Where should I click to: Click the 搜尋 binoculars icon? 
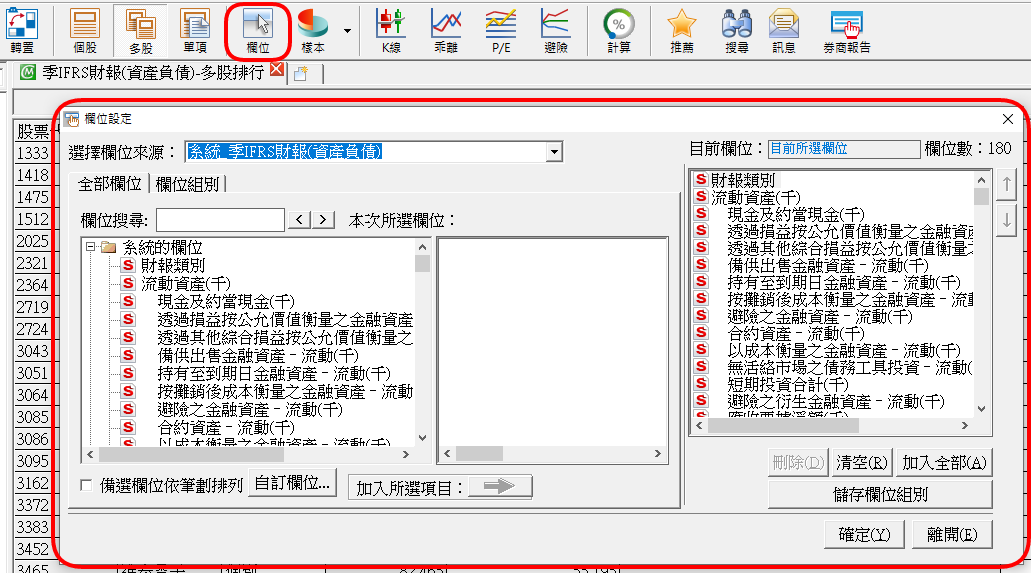pos(737,30)
